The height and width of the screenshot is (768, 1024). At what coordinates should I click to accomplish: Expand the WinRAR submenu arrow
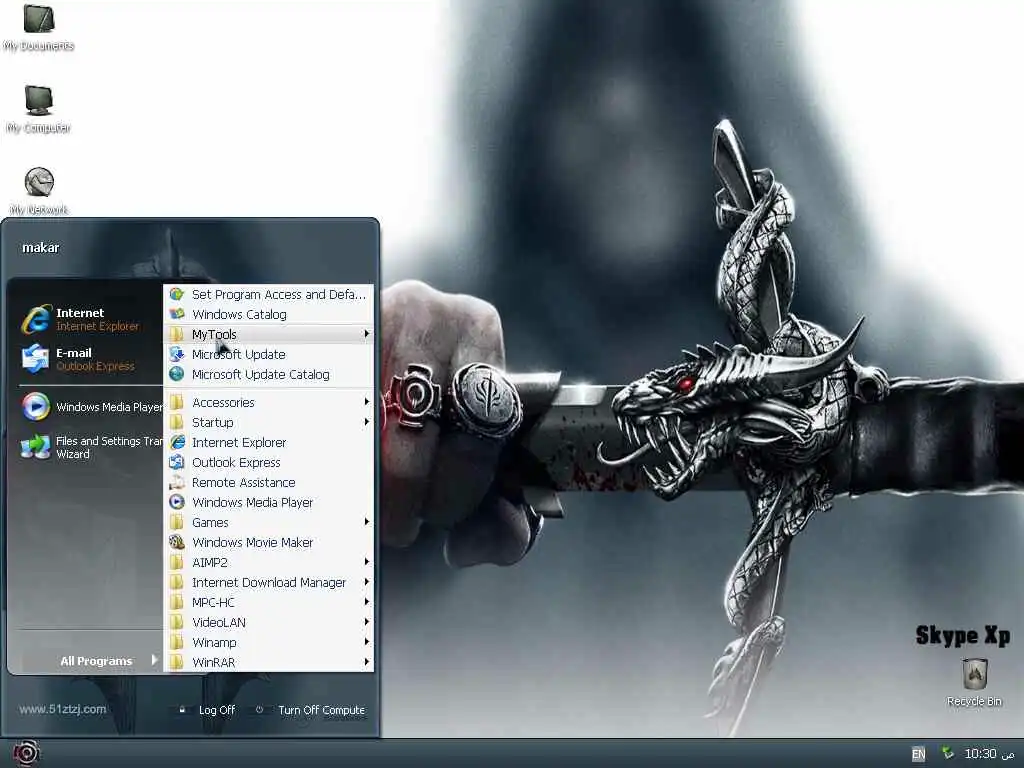[x=366, y=662]
